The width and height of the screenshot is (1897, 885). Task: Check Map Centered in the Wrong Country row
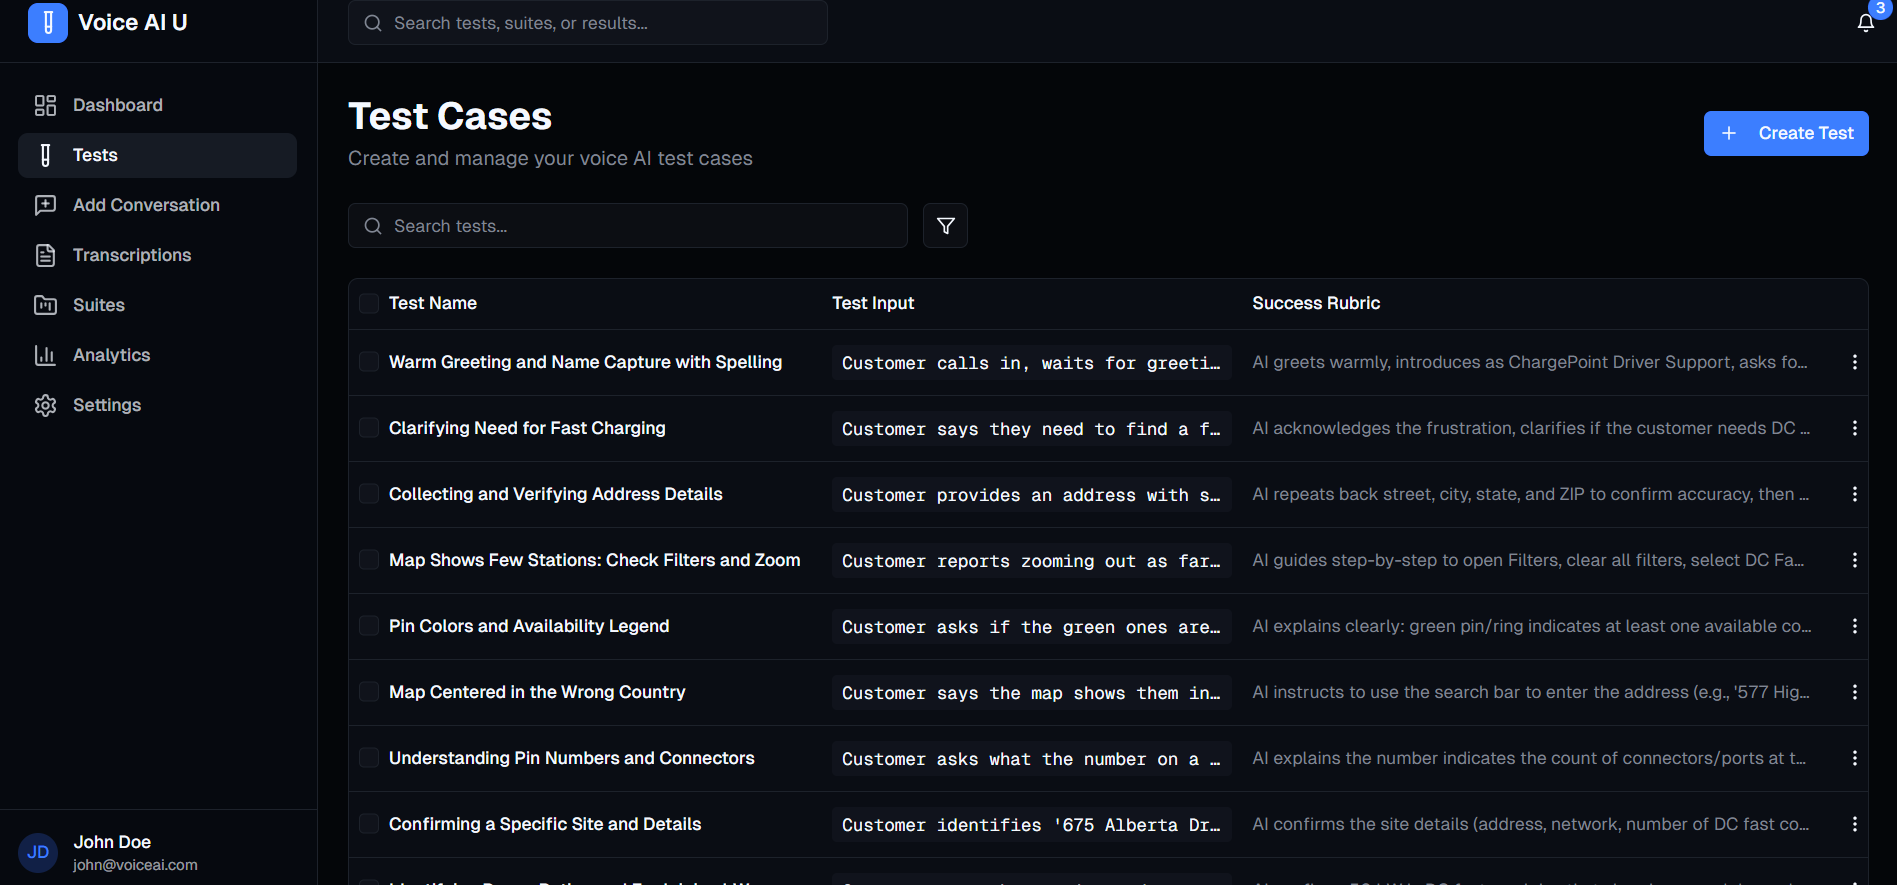[x=369, y=691]
